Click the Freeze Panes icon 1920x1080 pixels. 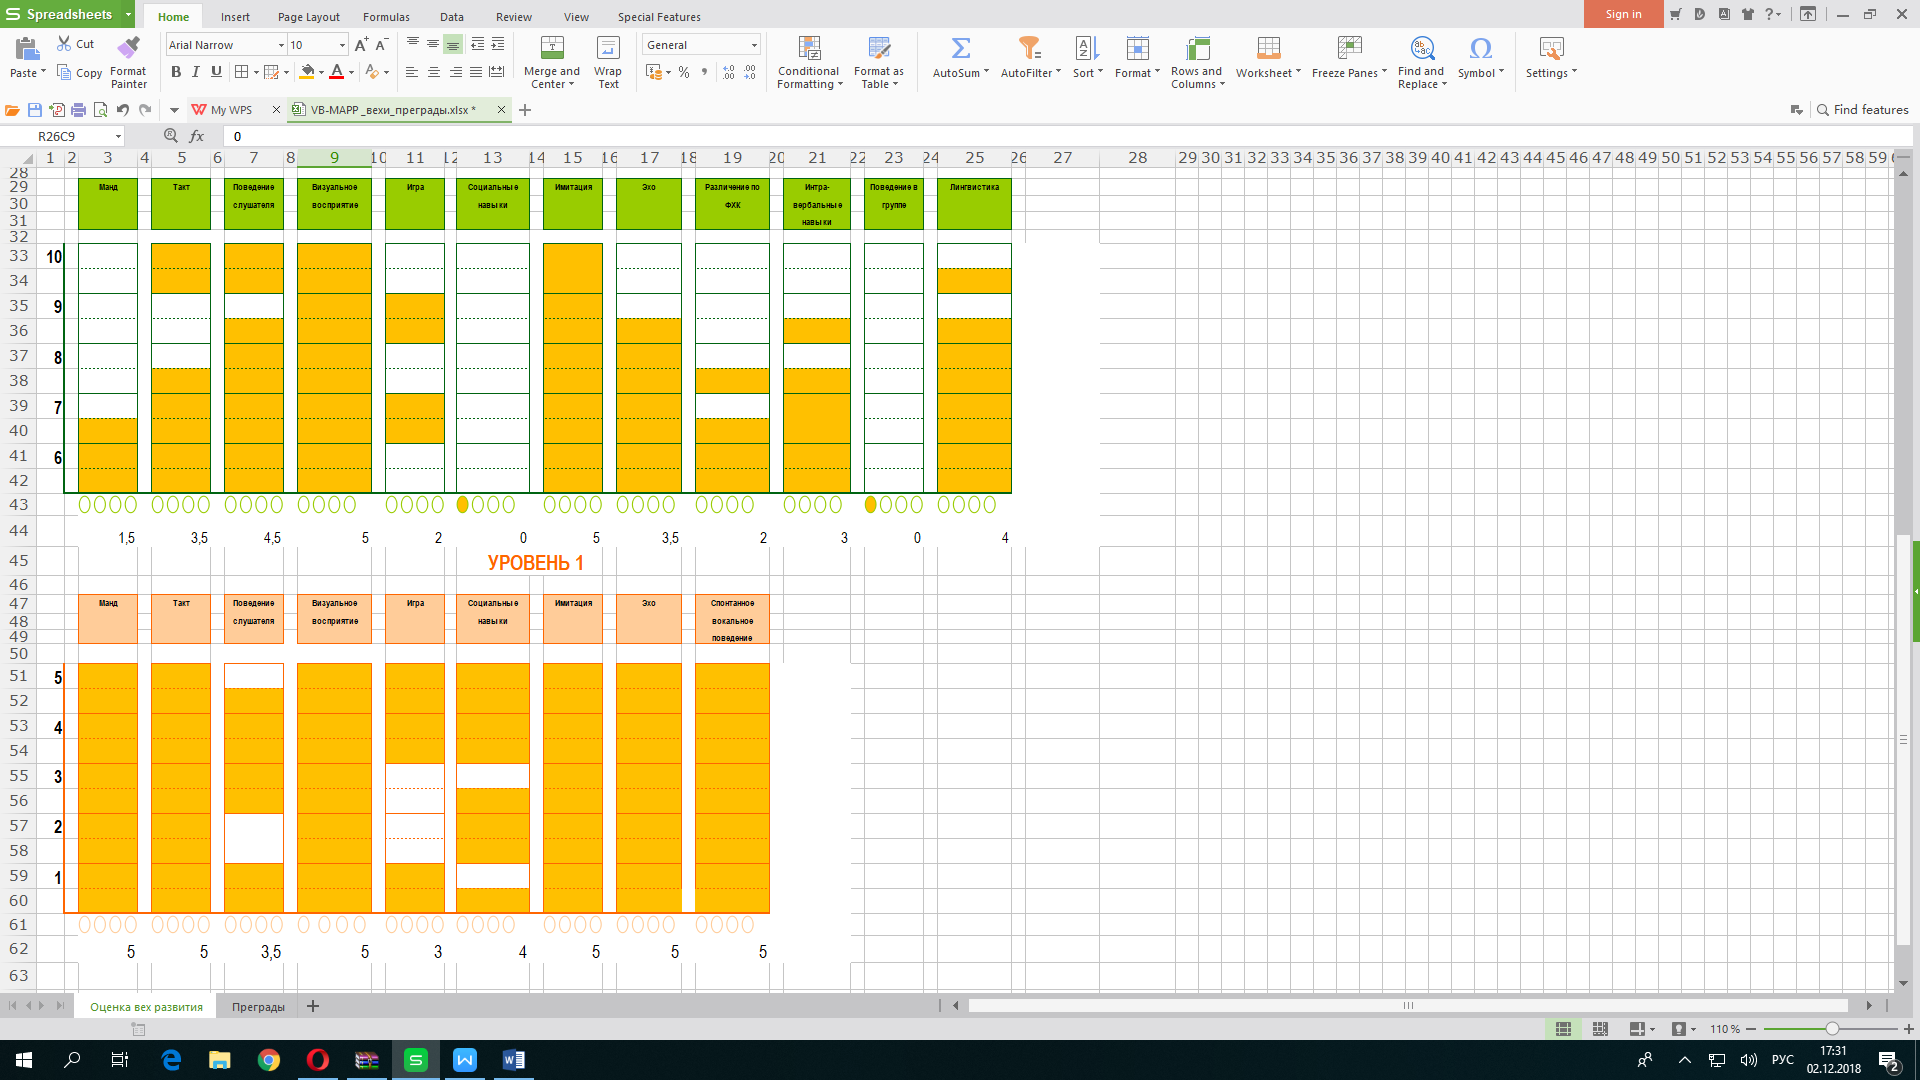tap(1349, 48)
